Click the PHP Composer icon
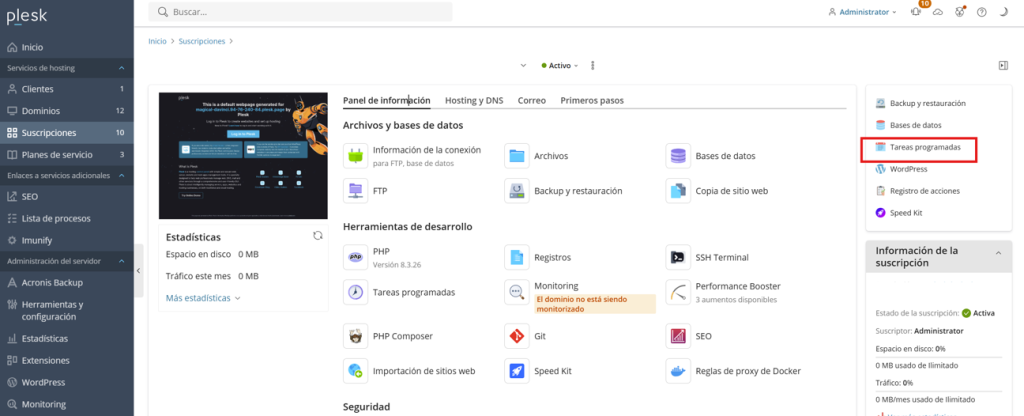This screenshot has width=1024, height=416. [x=354, y=336]
